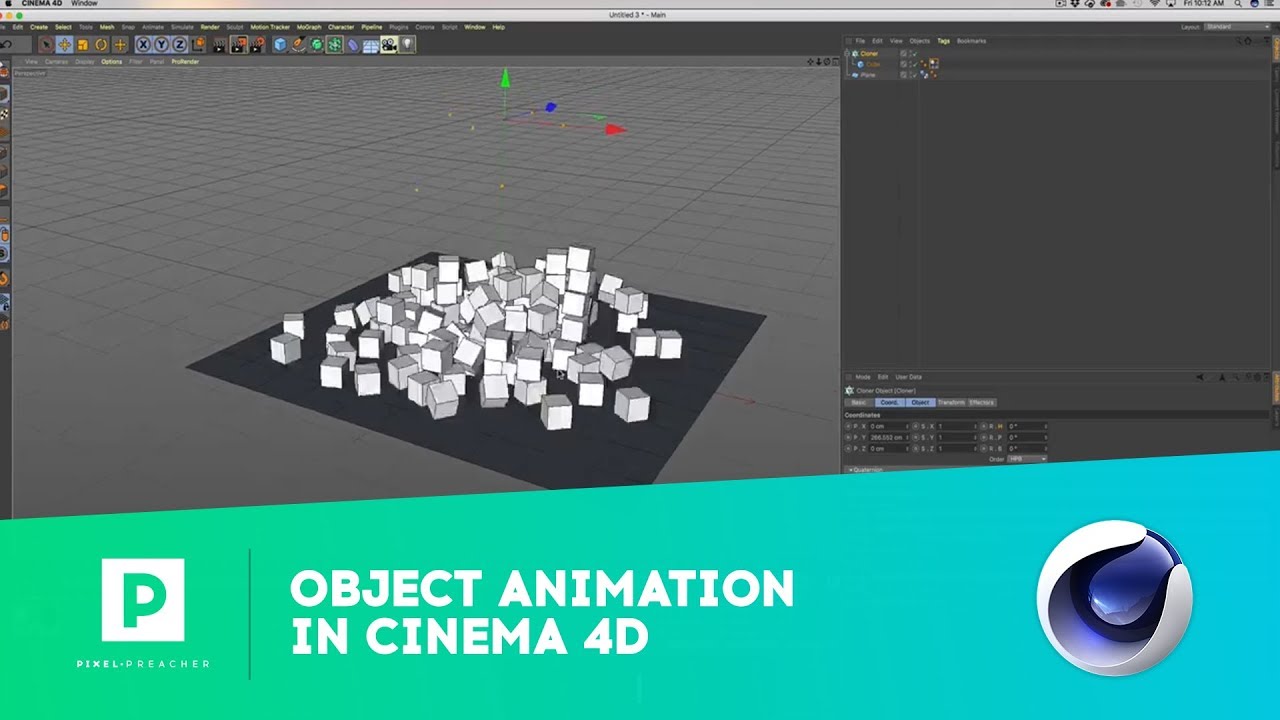Open the MoGraph menu
The width and height of the screenshot is (1280, 720).
coord(307,27)
